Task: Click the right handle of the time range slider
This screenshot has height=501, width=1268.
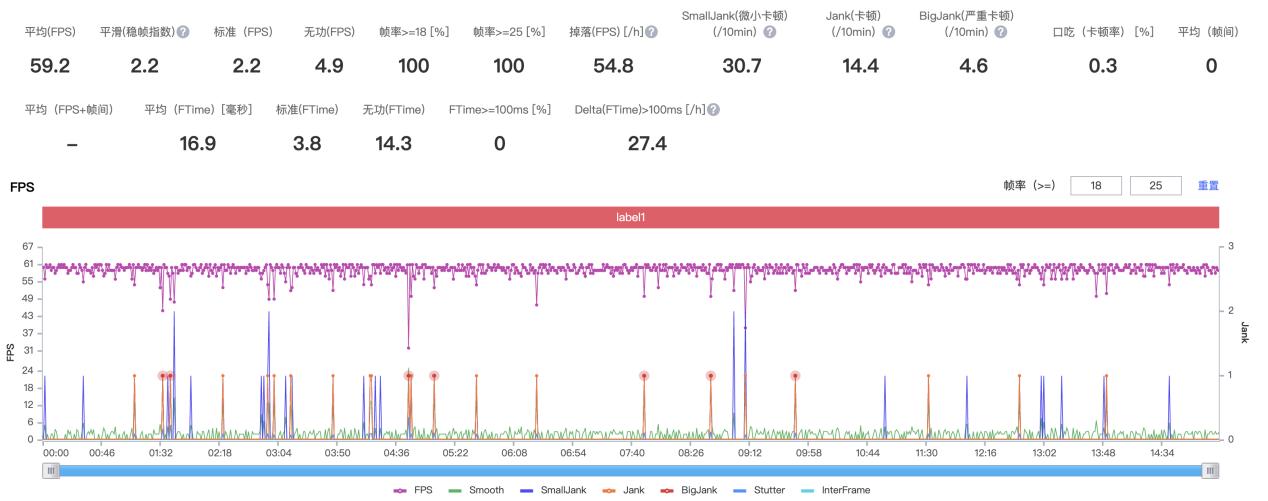Action: [x=1210, y=470]
